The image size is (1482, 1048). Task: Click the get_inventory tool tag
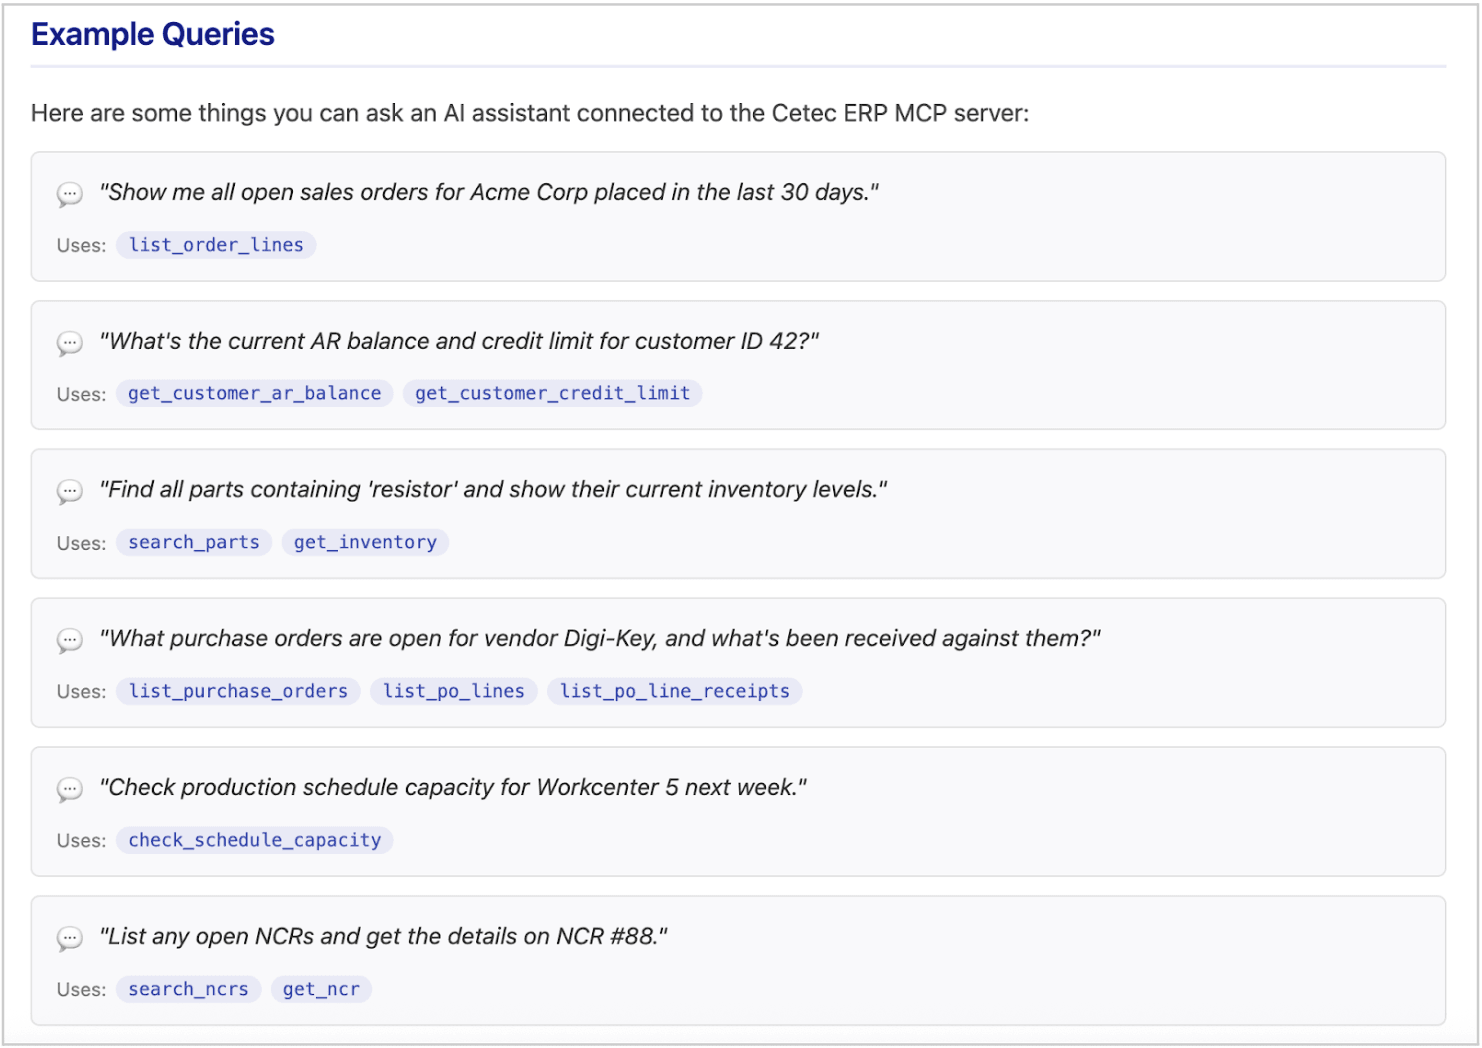[365, 542]
